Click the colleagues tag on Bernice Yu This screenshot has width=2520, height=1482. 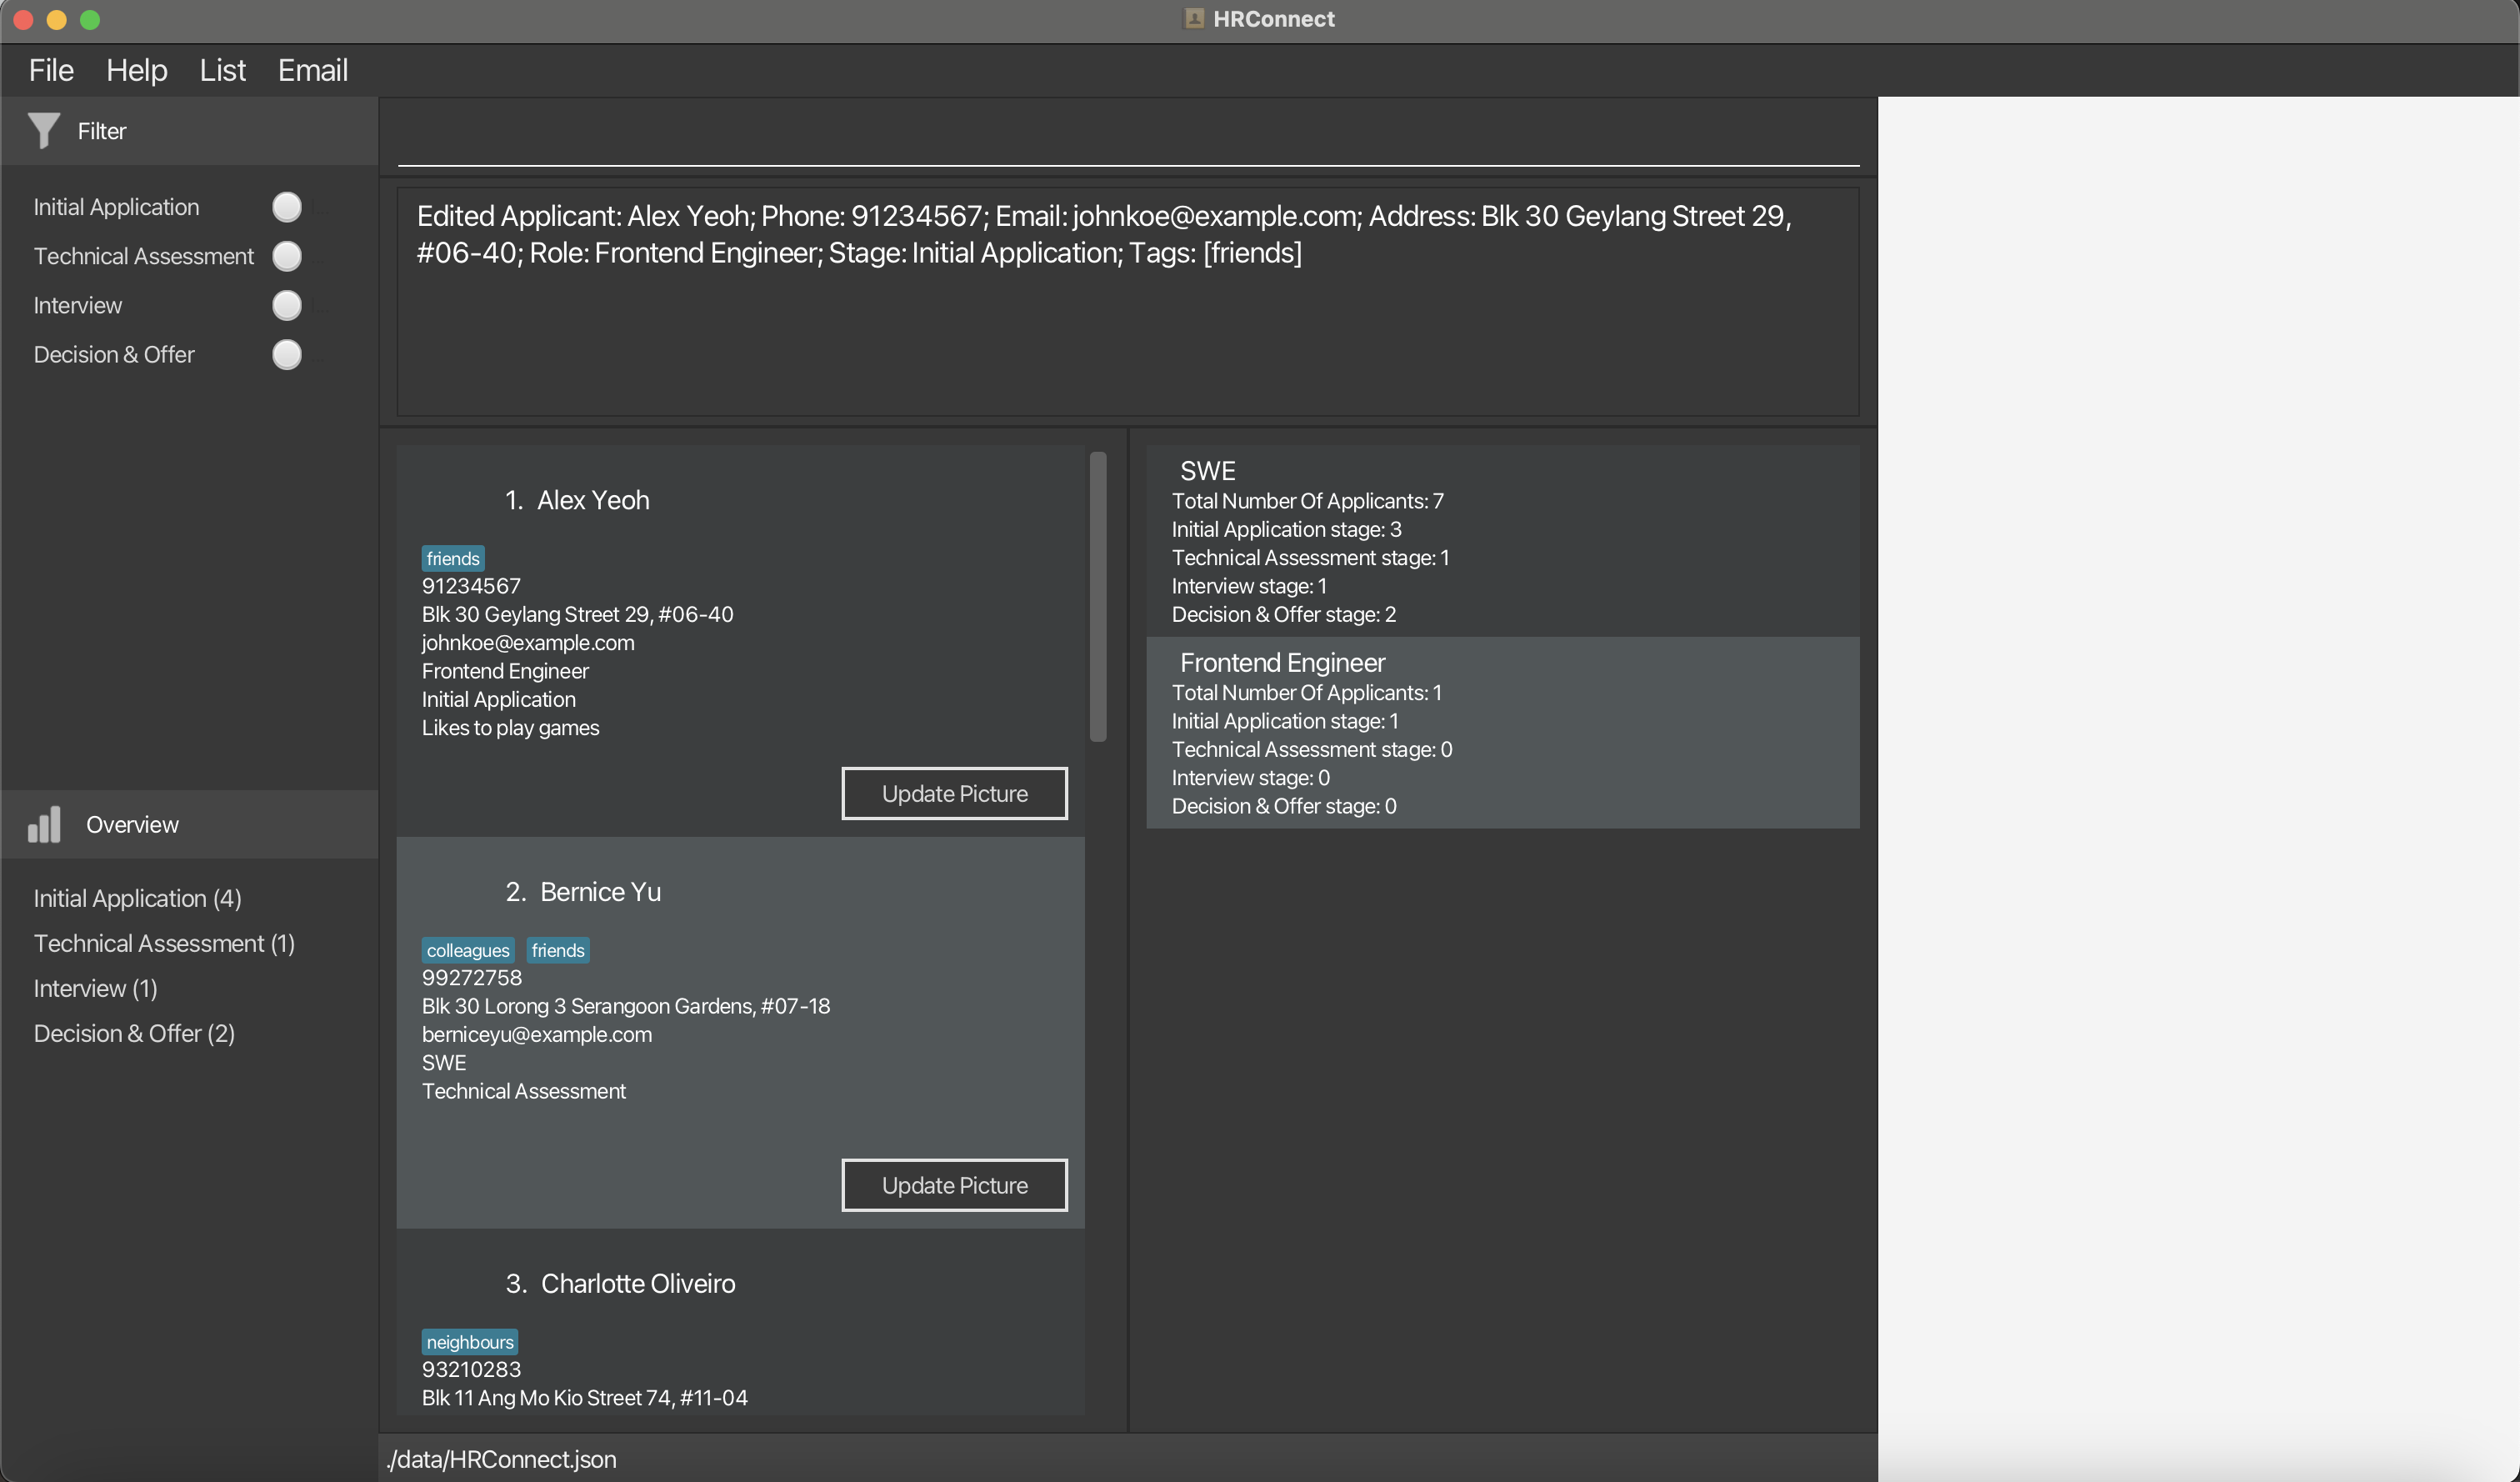pyautogui.click(x=468, y=951)
